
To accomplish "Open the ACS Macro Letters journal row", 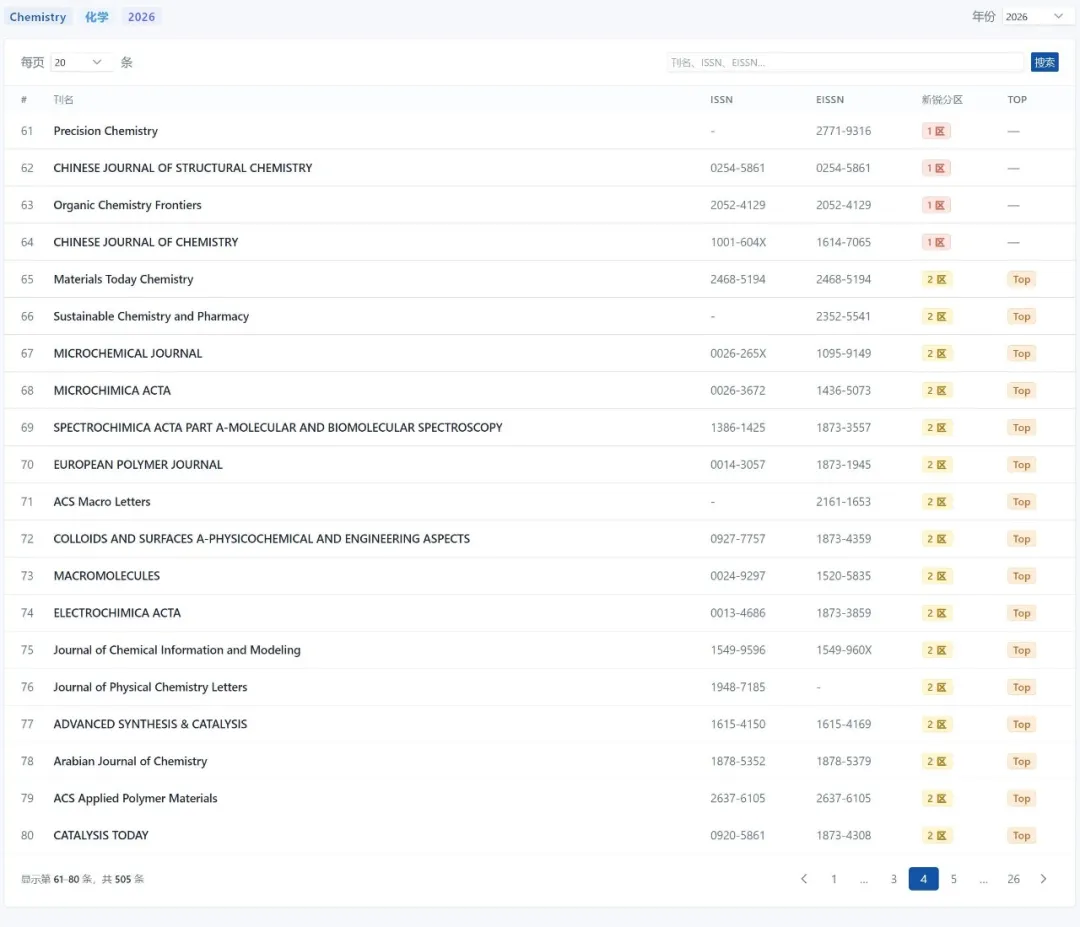I will (102, 502).
